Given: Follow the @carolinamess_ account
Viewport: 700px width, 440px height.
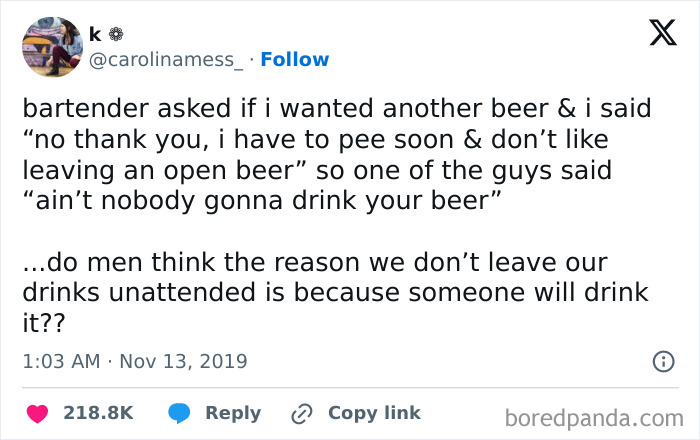Looking at the screenshot, I should [294, 60].
